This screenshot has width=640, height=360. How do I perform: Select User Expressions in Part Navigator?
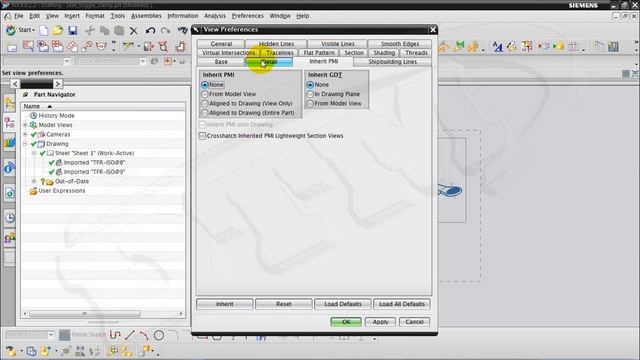[x=62, y=191]
